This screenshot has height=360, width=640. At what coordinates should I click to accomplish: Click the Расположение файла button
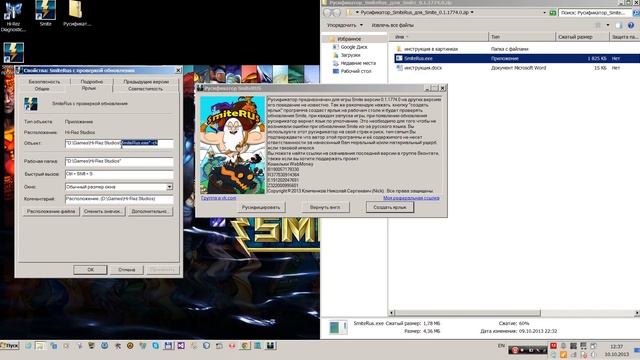[51, 211]
